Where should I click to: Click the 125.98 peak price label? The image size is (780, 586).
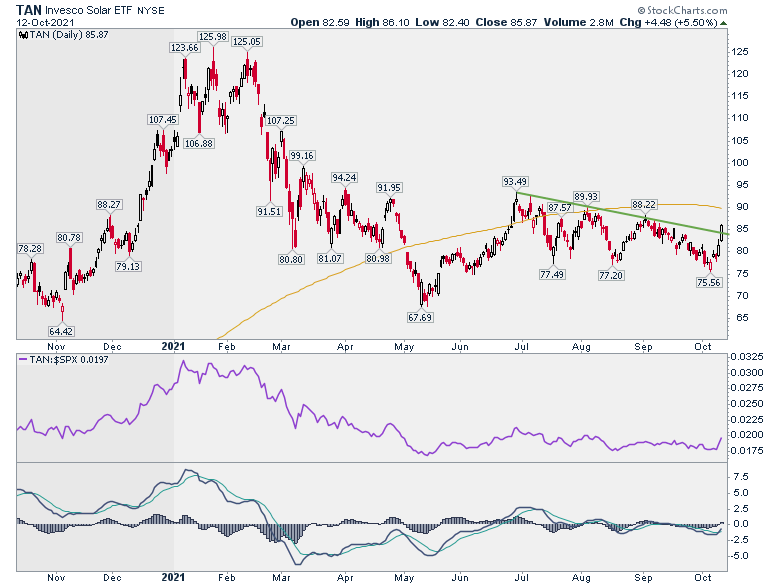(x=212, y=36)
